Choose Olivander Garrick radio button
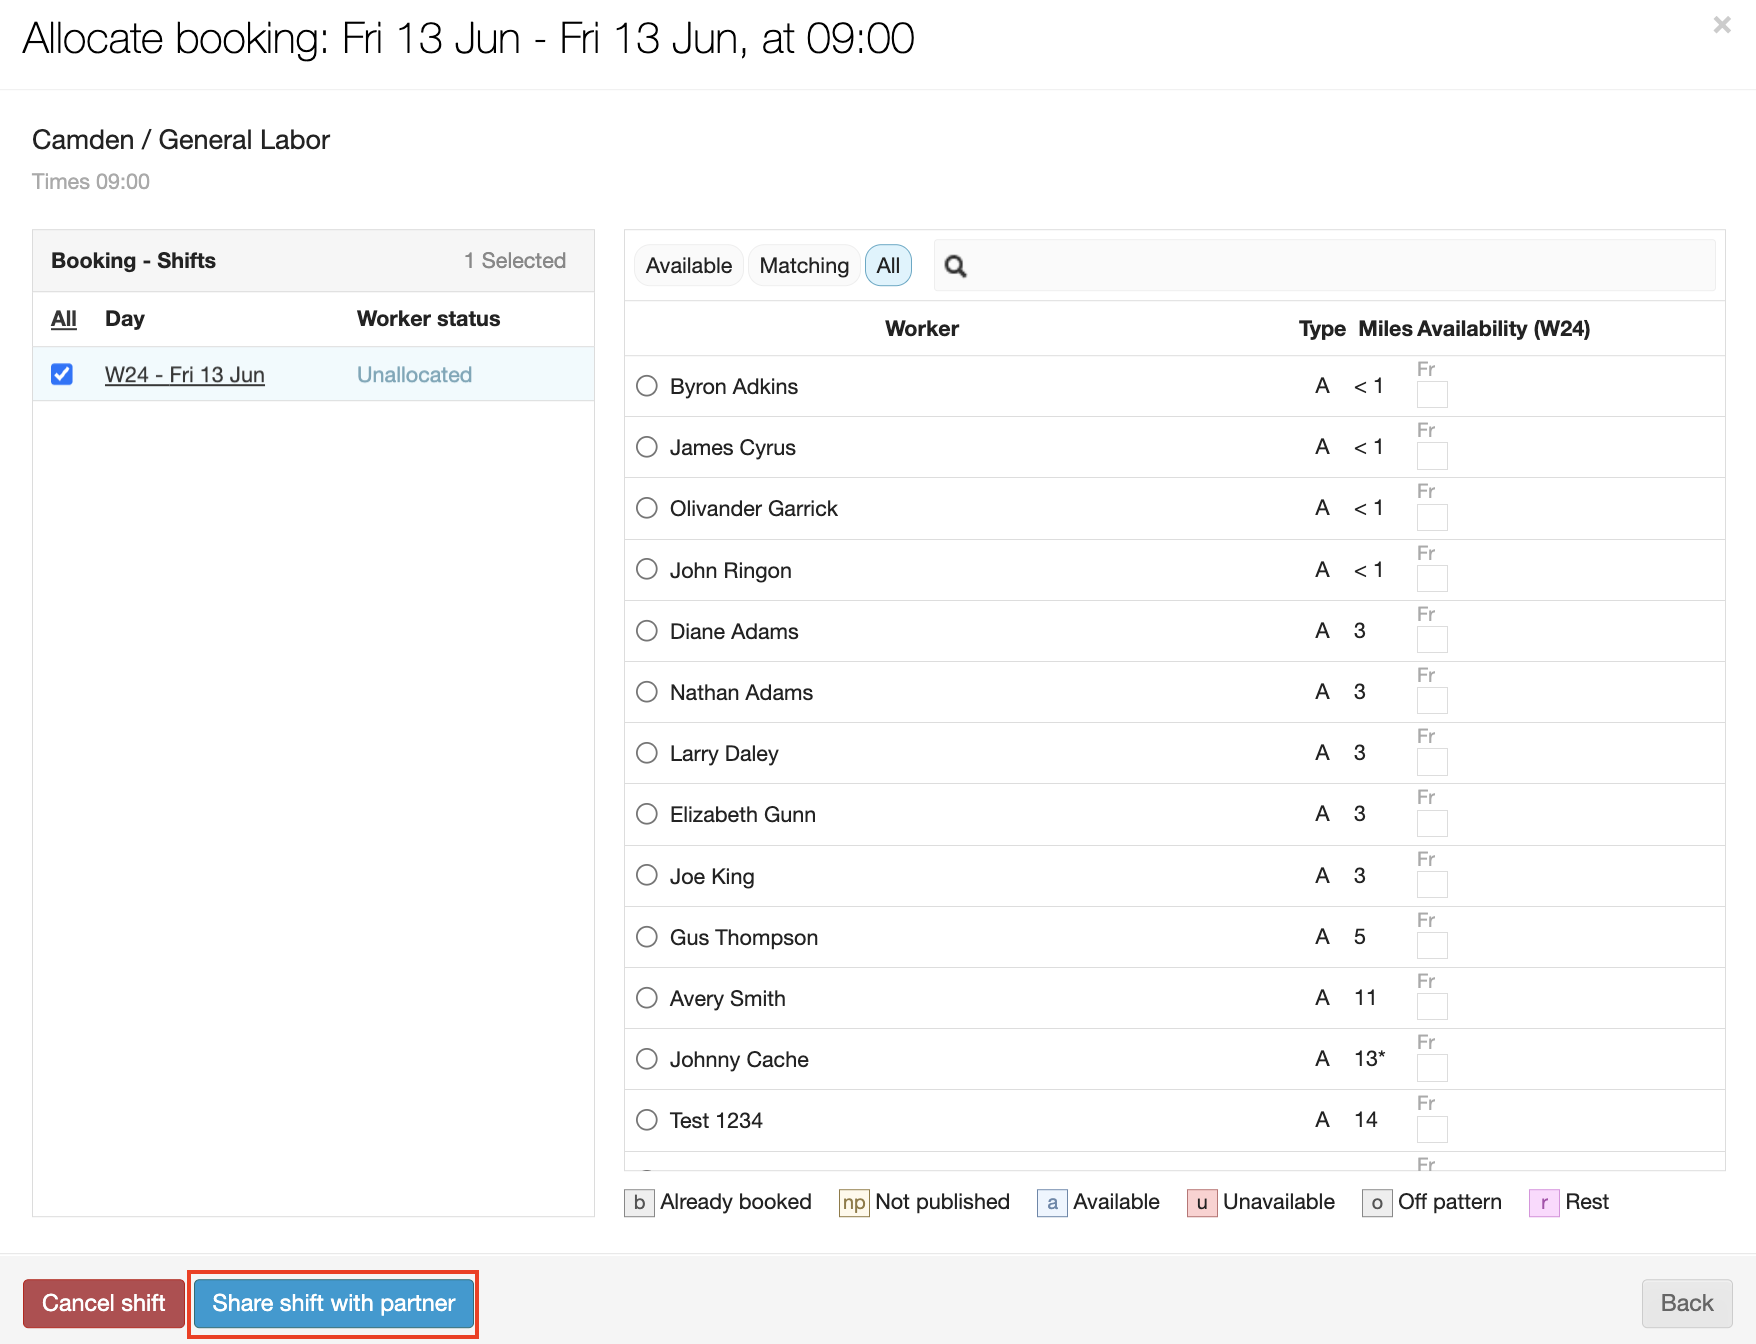 coord(647,508)
